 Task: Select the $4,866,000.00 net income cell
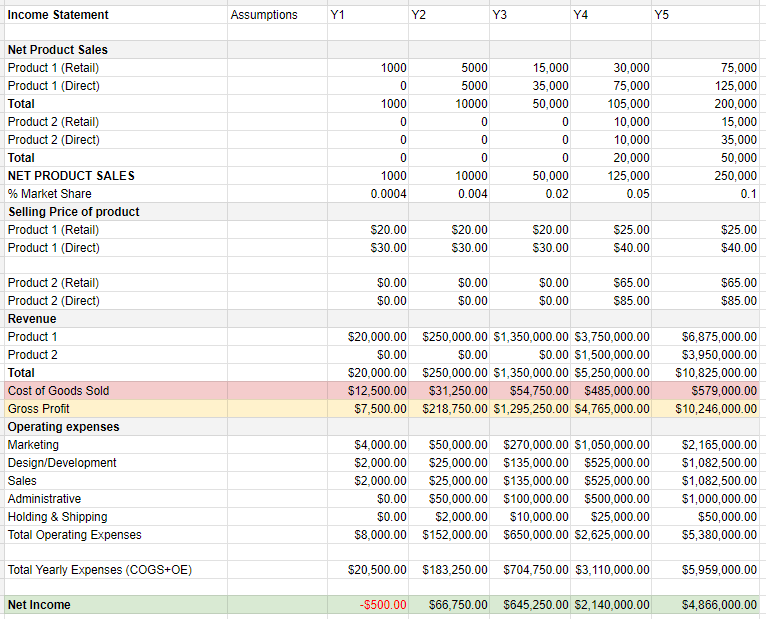click(x=705, y=605)
